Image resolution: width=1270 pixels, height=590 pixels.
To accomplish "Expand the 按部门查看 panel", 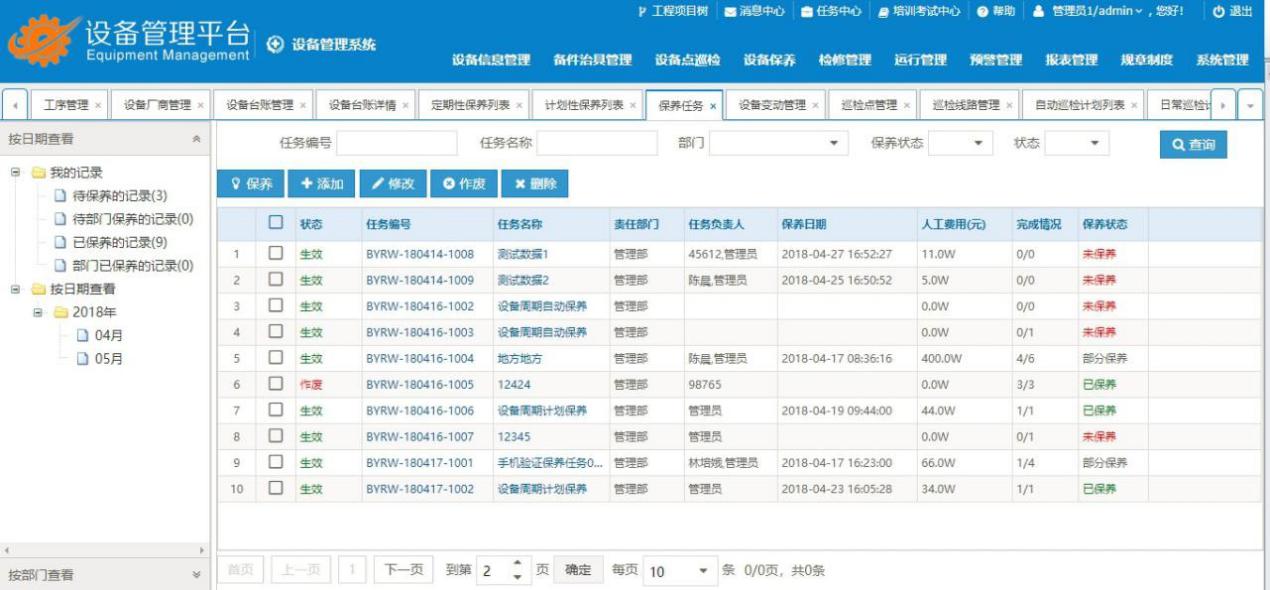I will click(x=195, y=575).
